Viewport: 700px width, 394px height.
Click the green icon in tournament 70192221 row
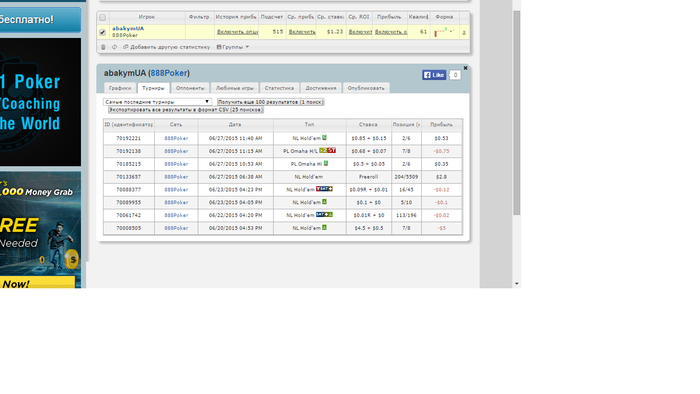coord(325,138)
